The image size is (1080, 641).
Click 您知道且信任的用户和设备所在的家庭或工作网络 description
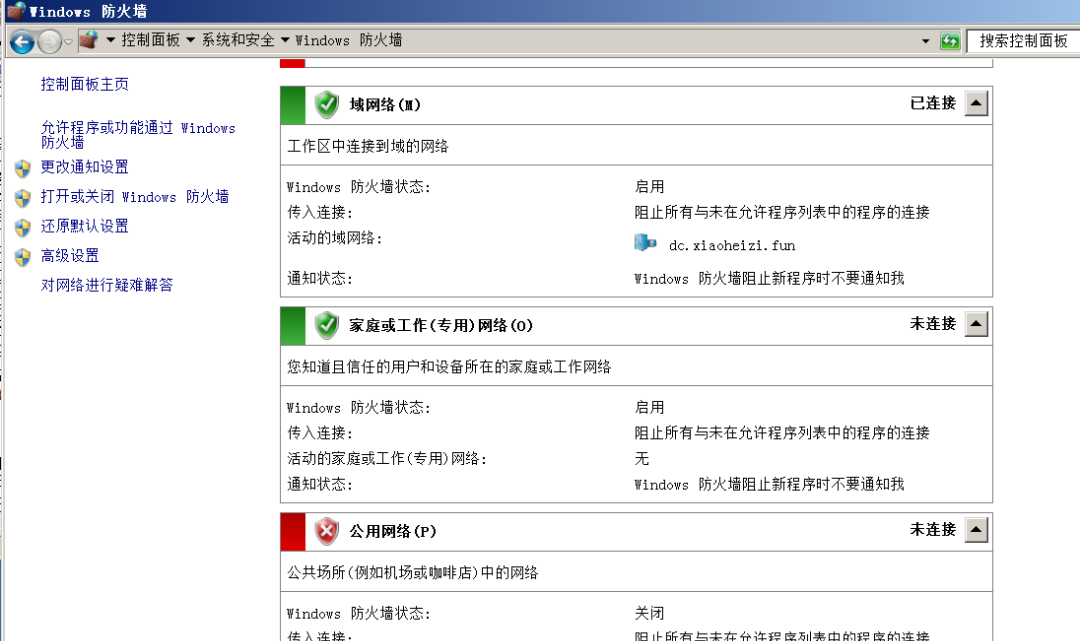point(449,366)
